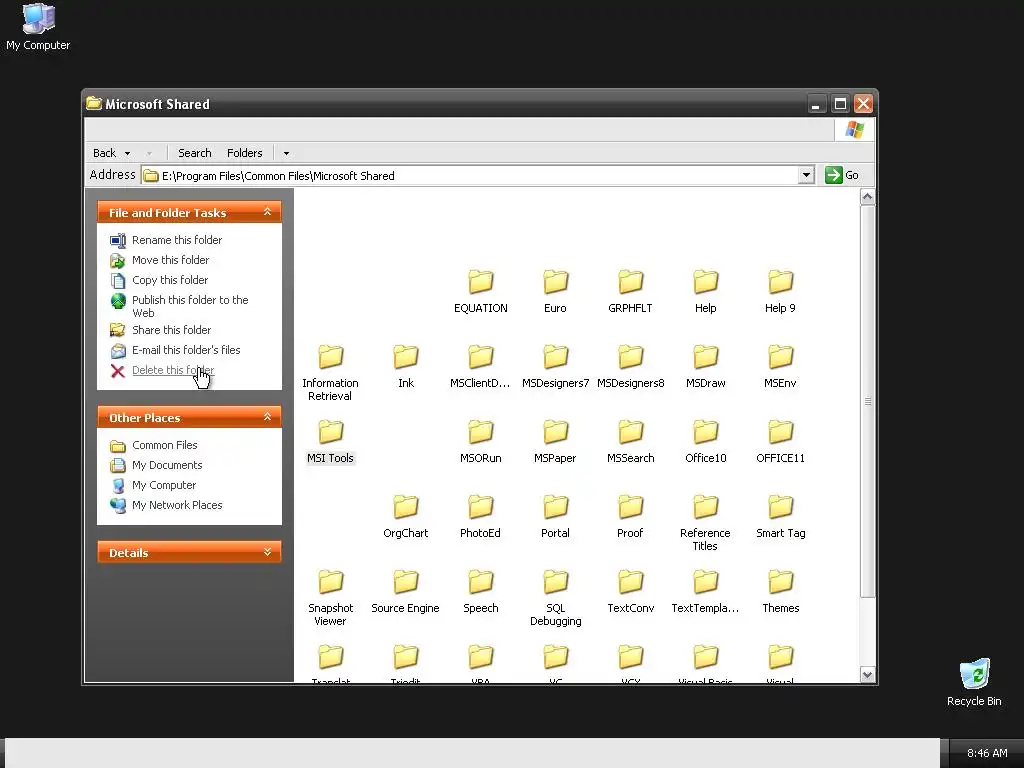Select the MSORun folder

pyautogui.click(x=481, y=441)
